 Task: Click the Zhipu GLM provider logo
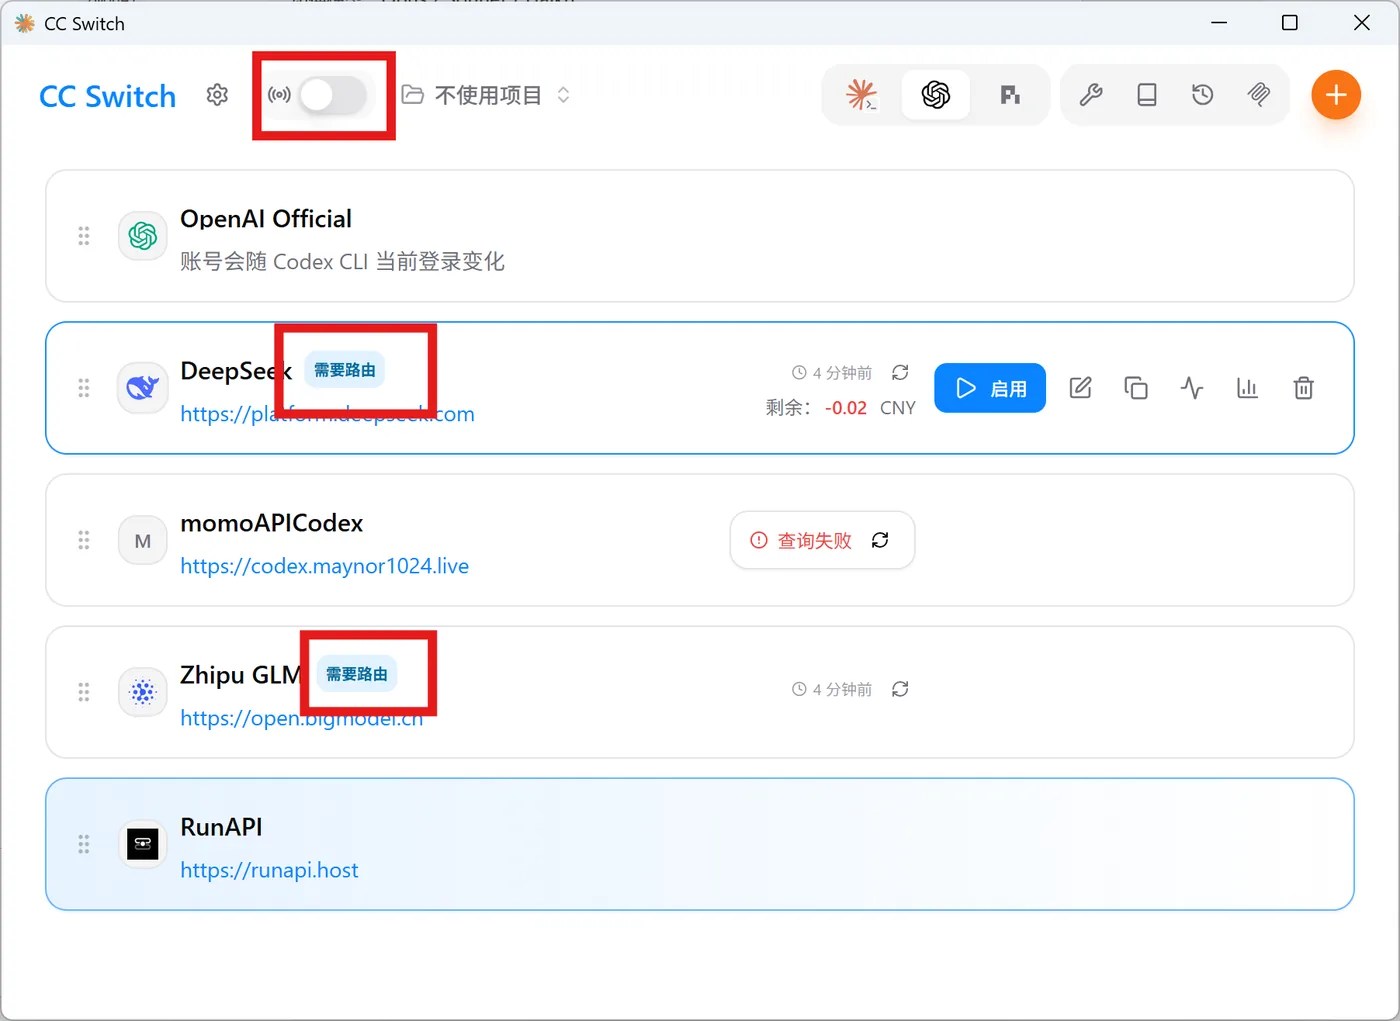coord(143,692)
